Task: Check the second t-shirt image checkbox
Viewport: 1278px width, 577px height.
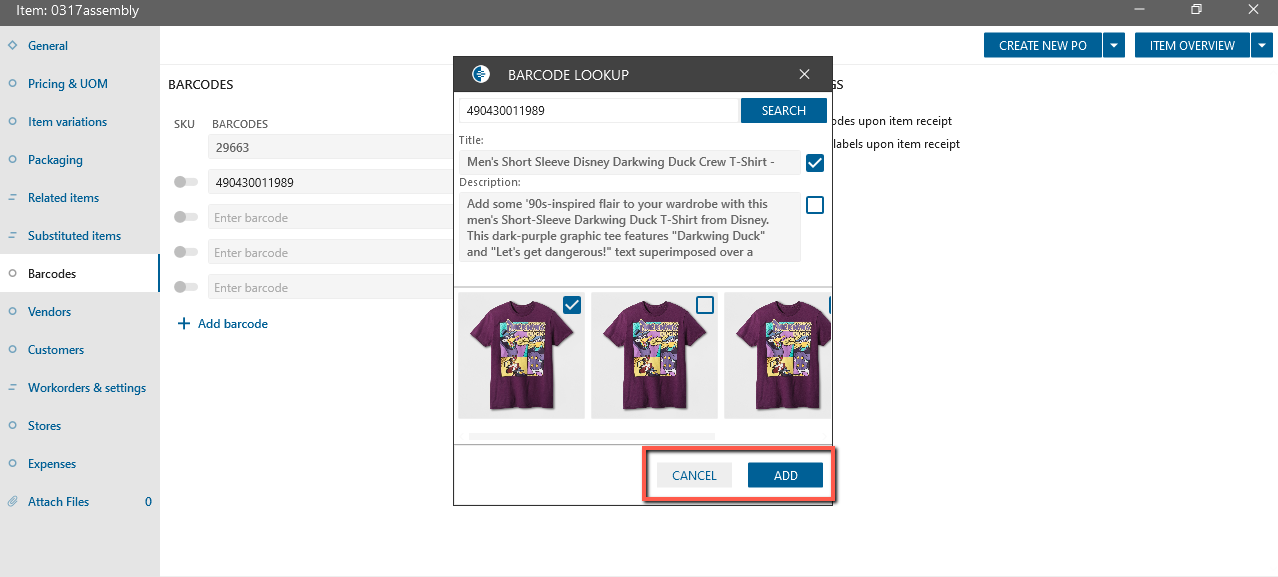Action: pyautogui.click(x=705, y=305)
